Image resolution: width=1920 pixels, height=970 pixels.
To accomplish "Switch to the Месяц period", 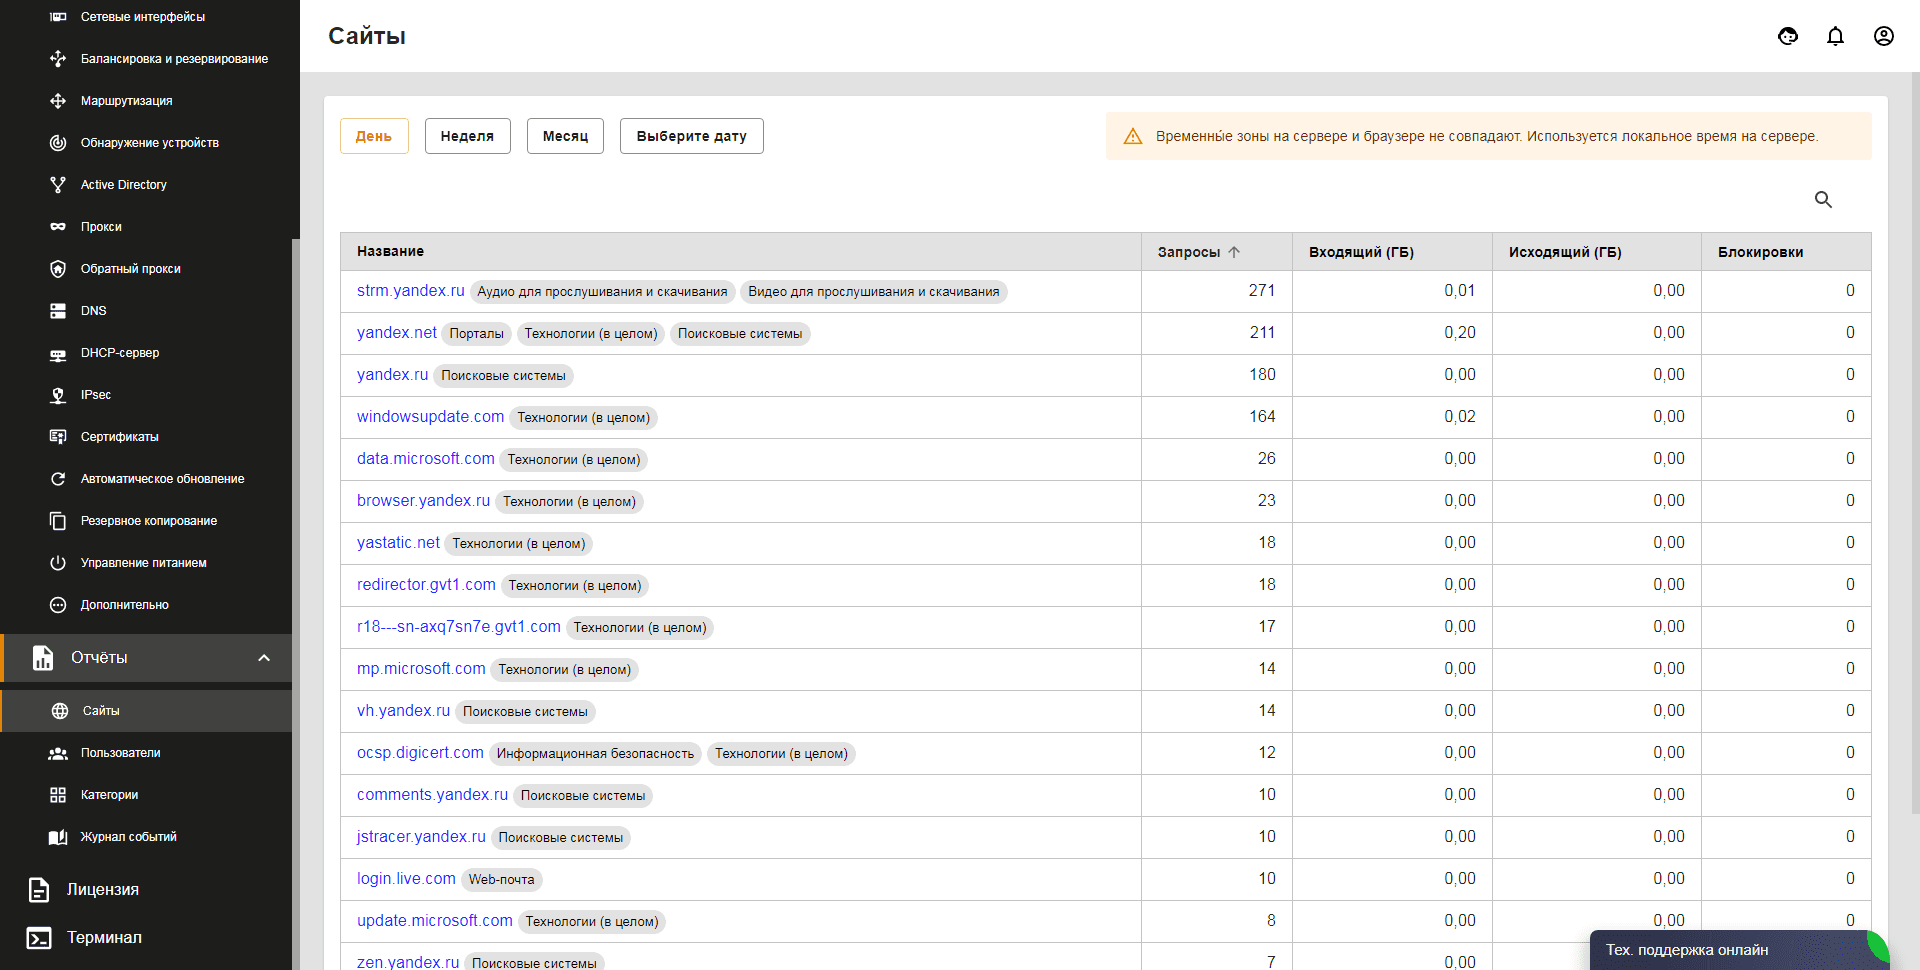I will pos(565,136).
